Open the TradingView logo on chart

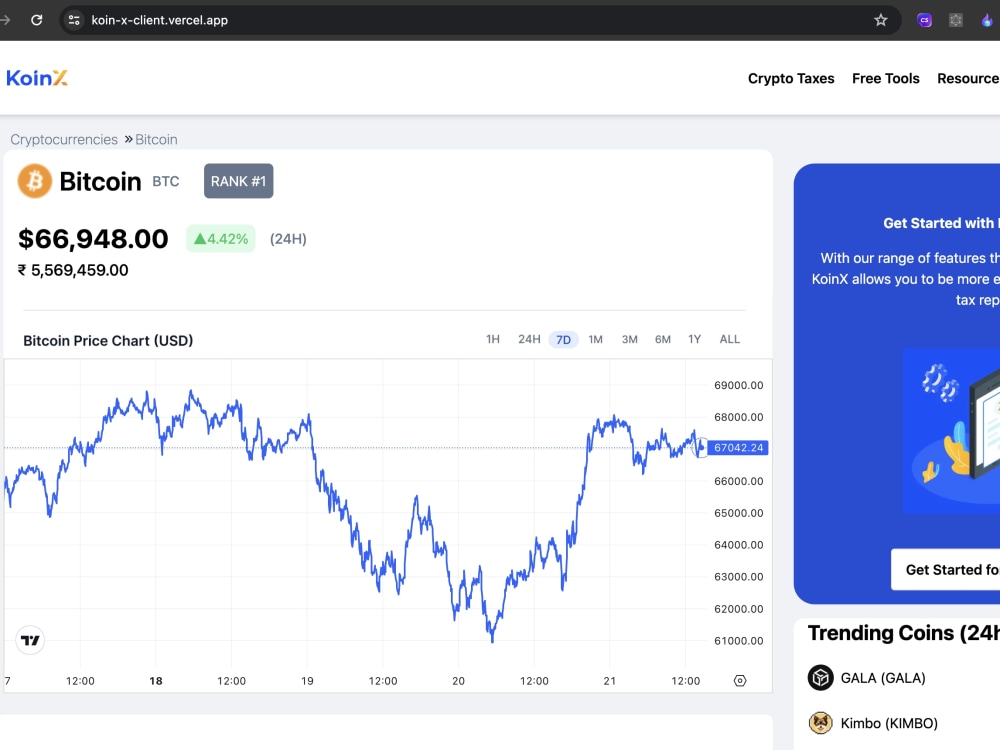point(30,640)
